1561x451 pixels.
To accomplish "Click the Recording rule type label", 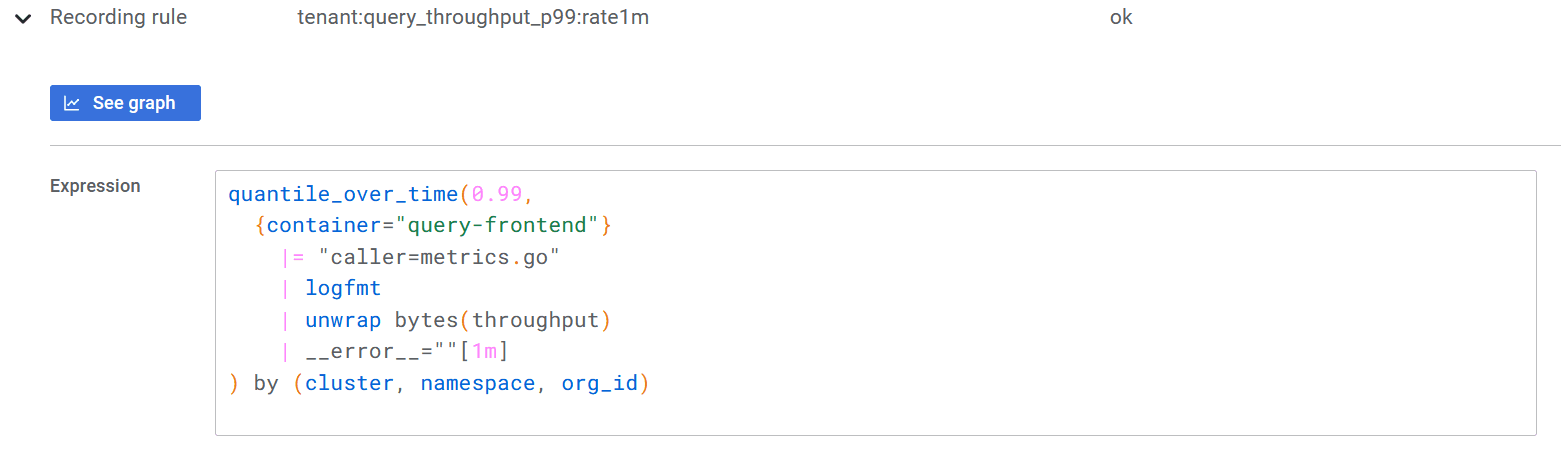I will [118, 17].
